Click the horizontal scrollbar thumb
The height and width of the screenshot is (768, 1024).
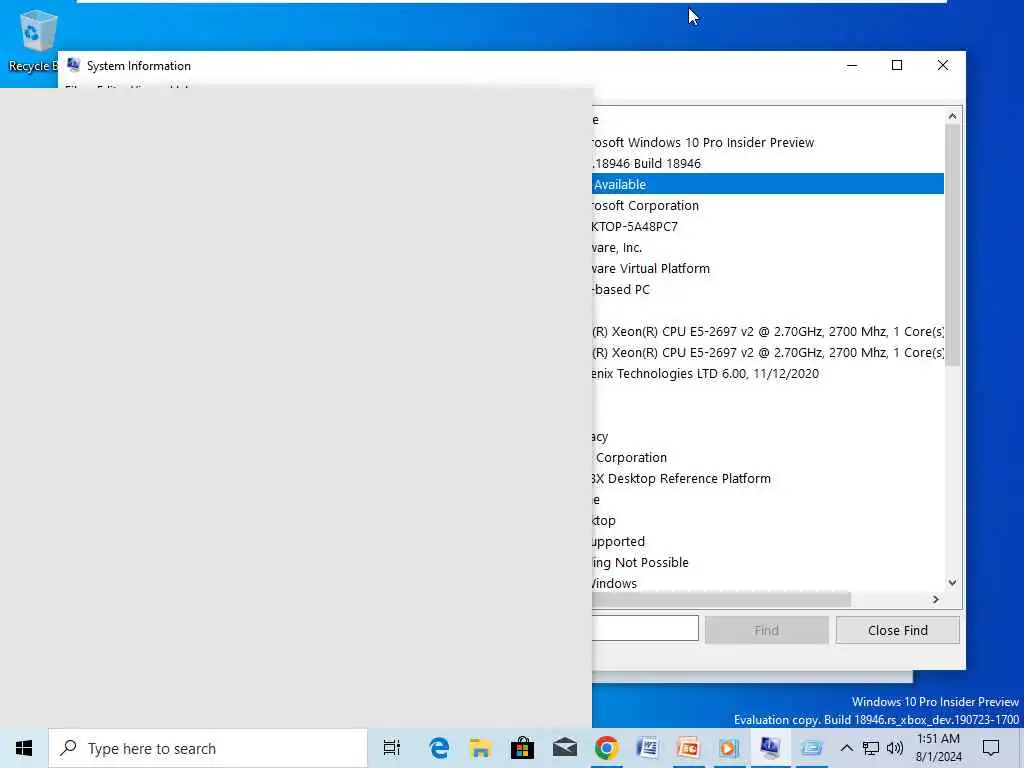tap(721, 599)
